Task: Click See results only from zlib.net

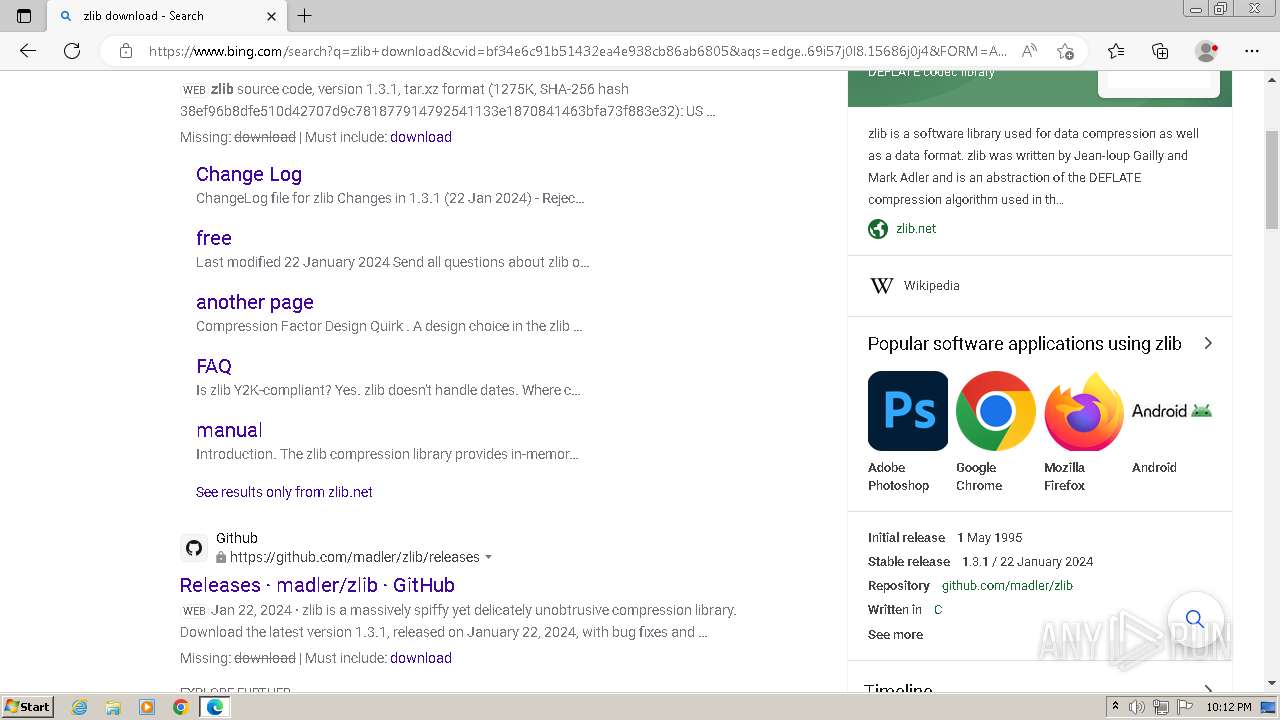Action: coord(284,492)
